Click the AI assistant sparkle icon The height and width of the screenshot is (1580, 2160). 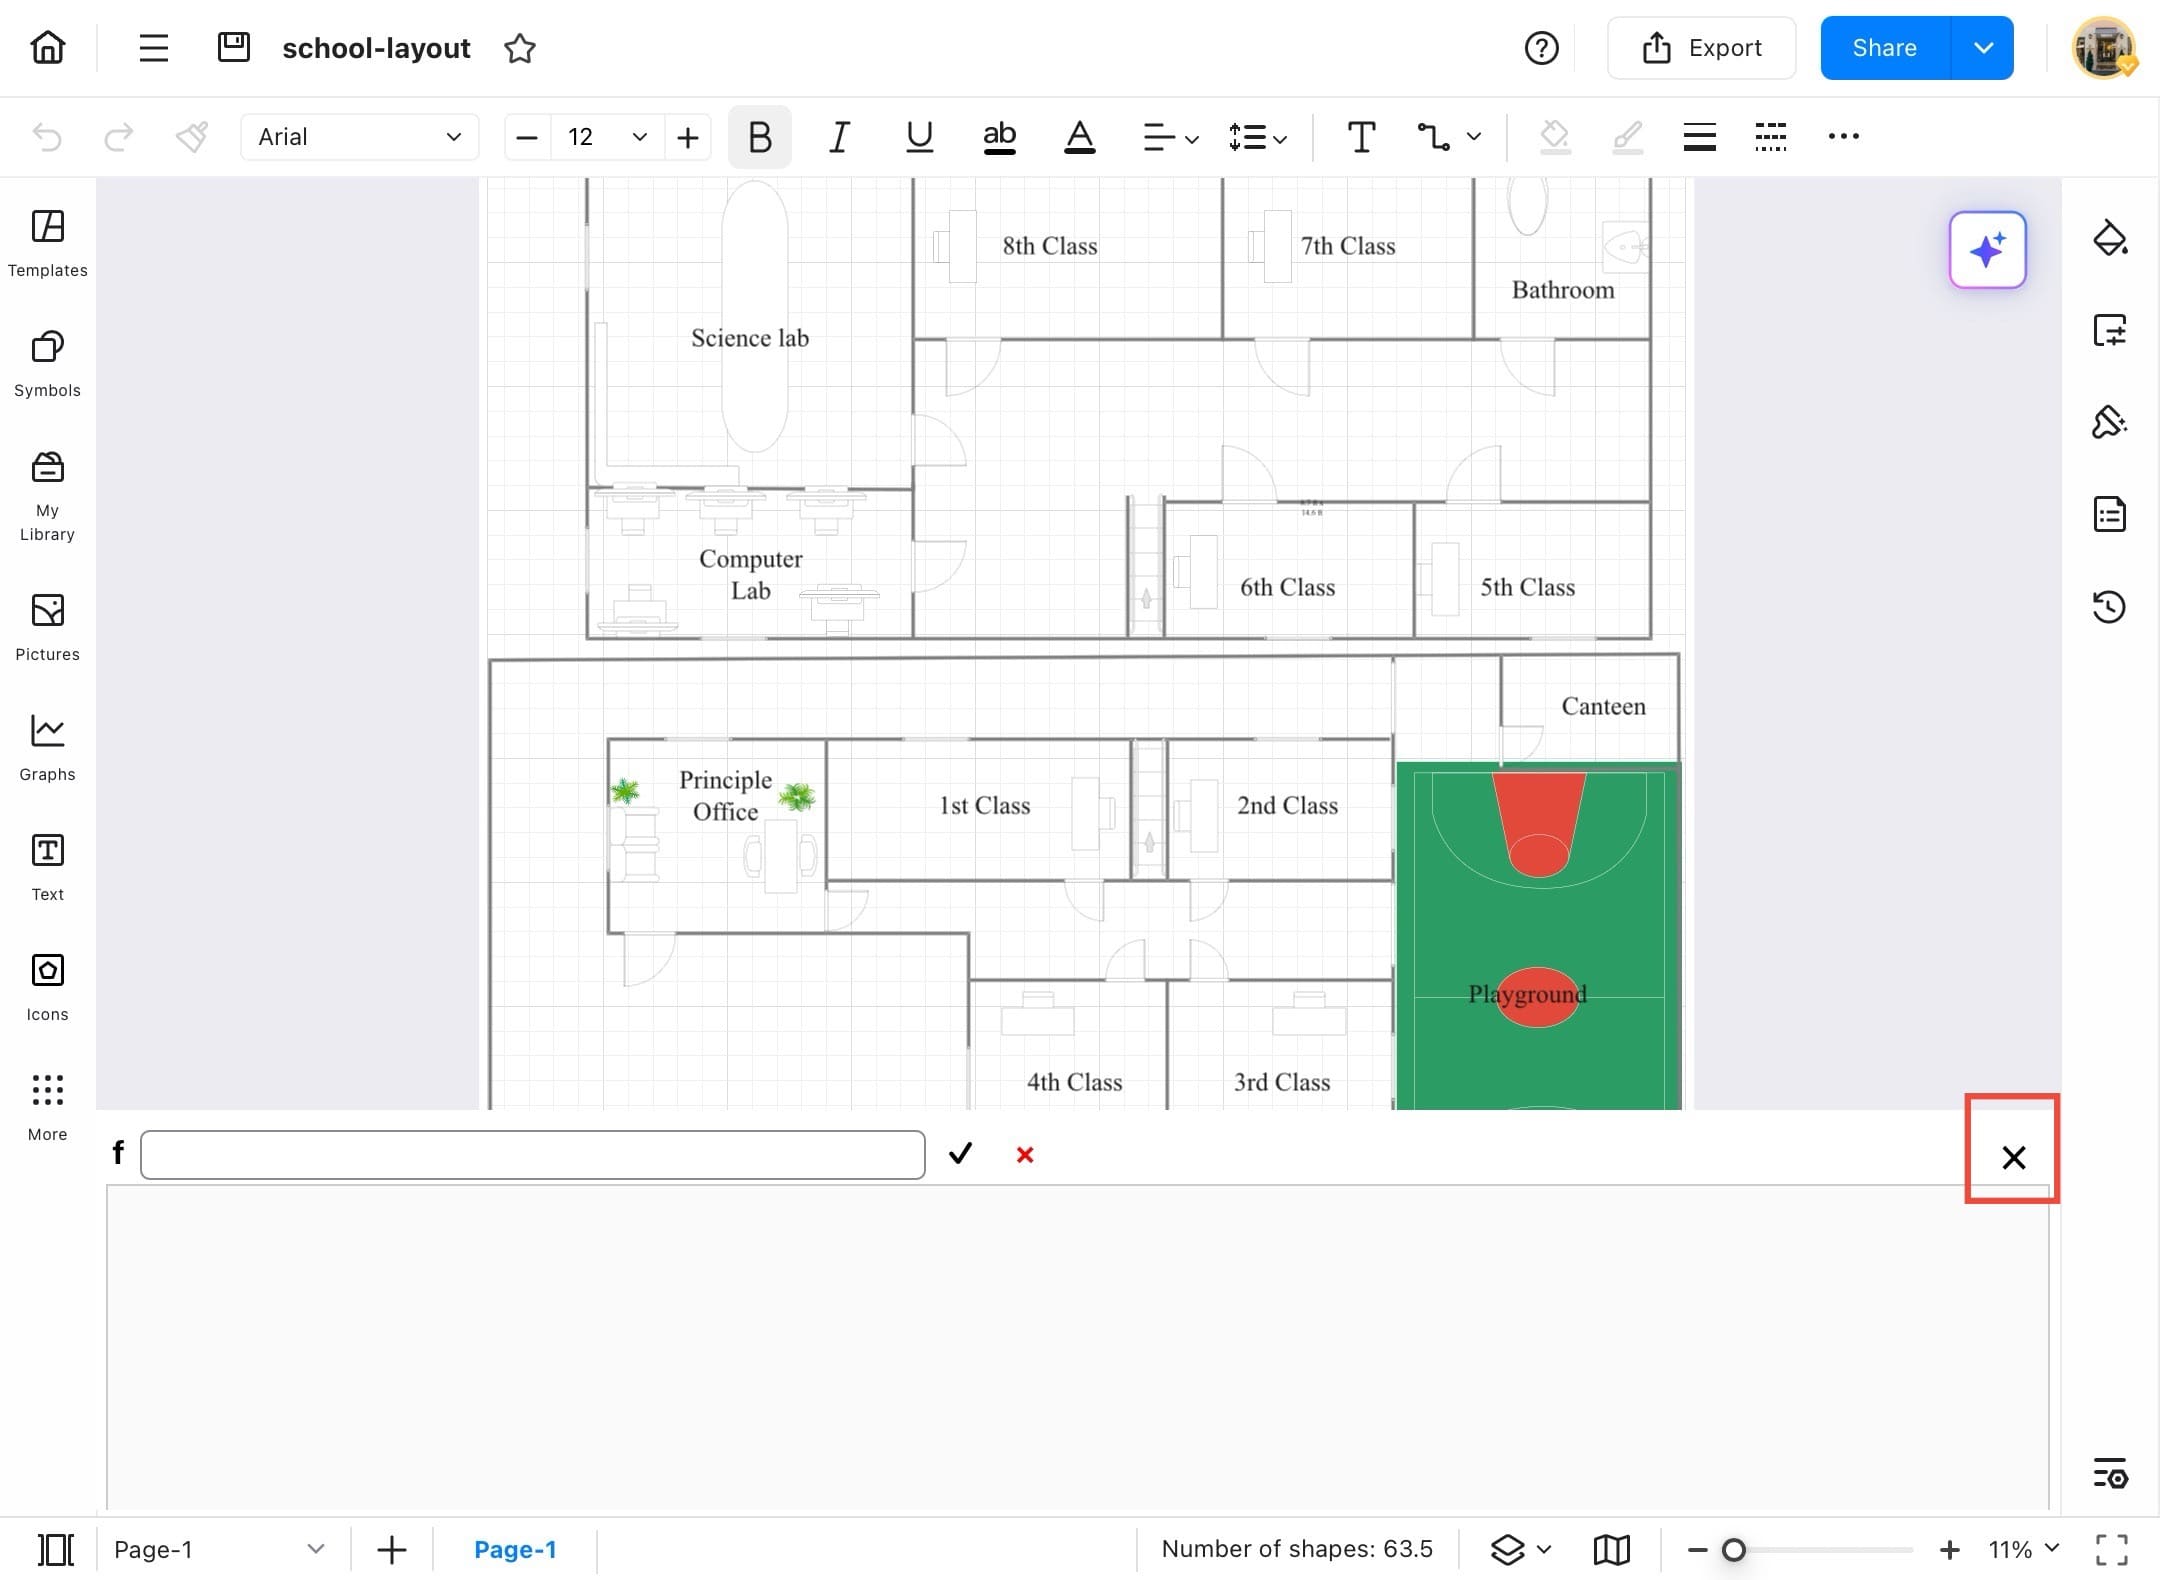click(1987, 250)
